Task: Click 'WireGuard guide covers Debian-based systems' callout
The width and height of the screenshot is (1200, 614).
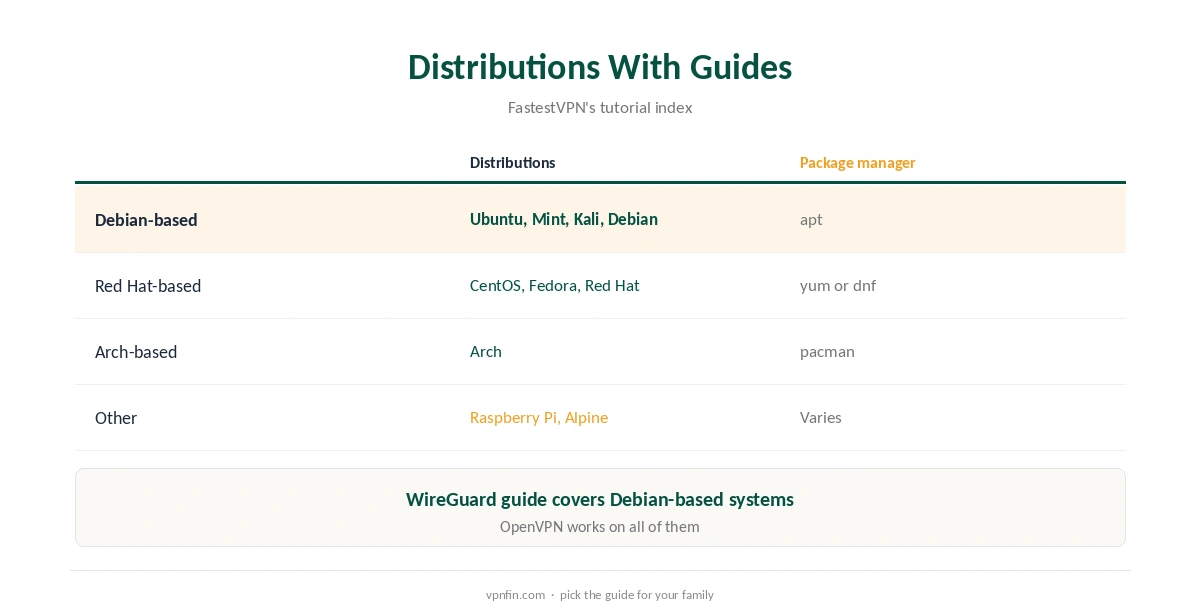Action: click(600, 499)
